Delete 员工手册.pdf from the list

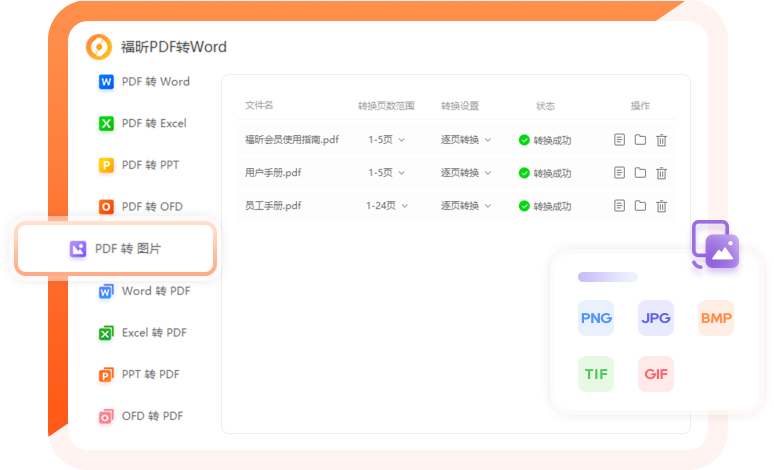coord(661,206)
